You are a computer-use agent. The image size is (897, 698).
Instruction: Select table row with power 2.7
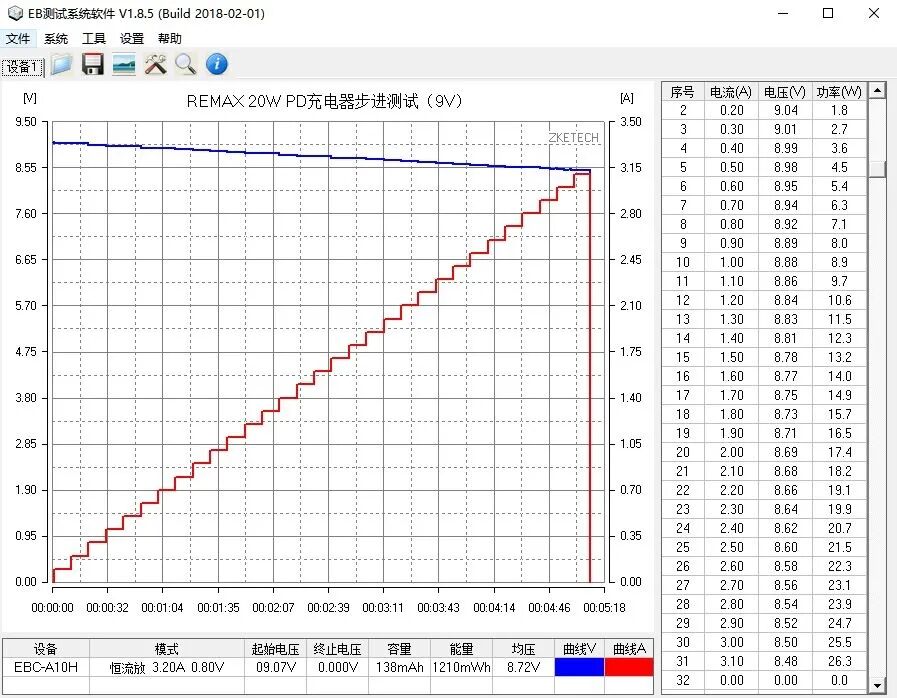click(764, 129)
